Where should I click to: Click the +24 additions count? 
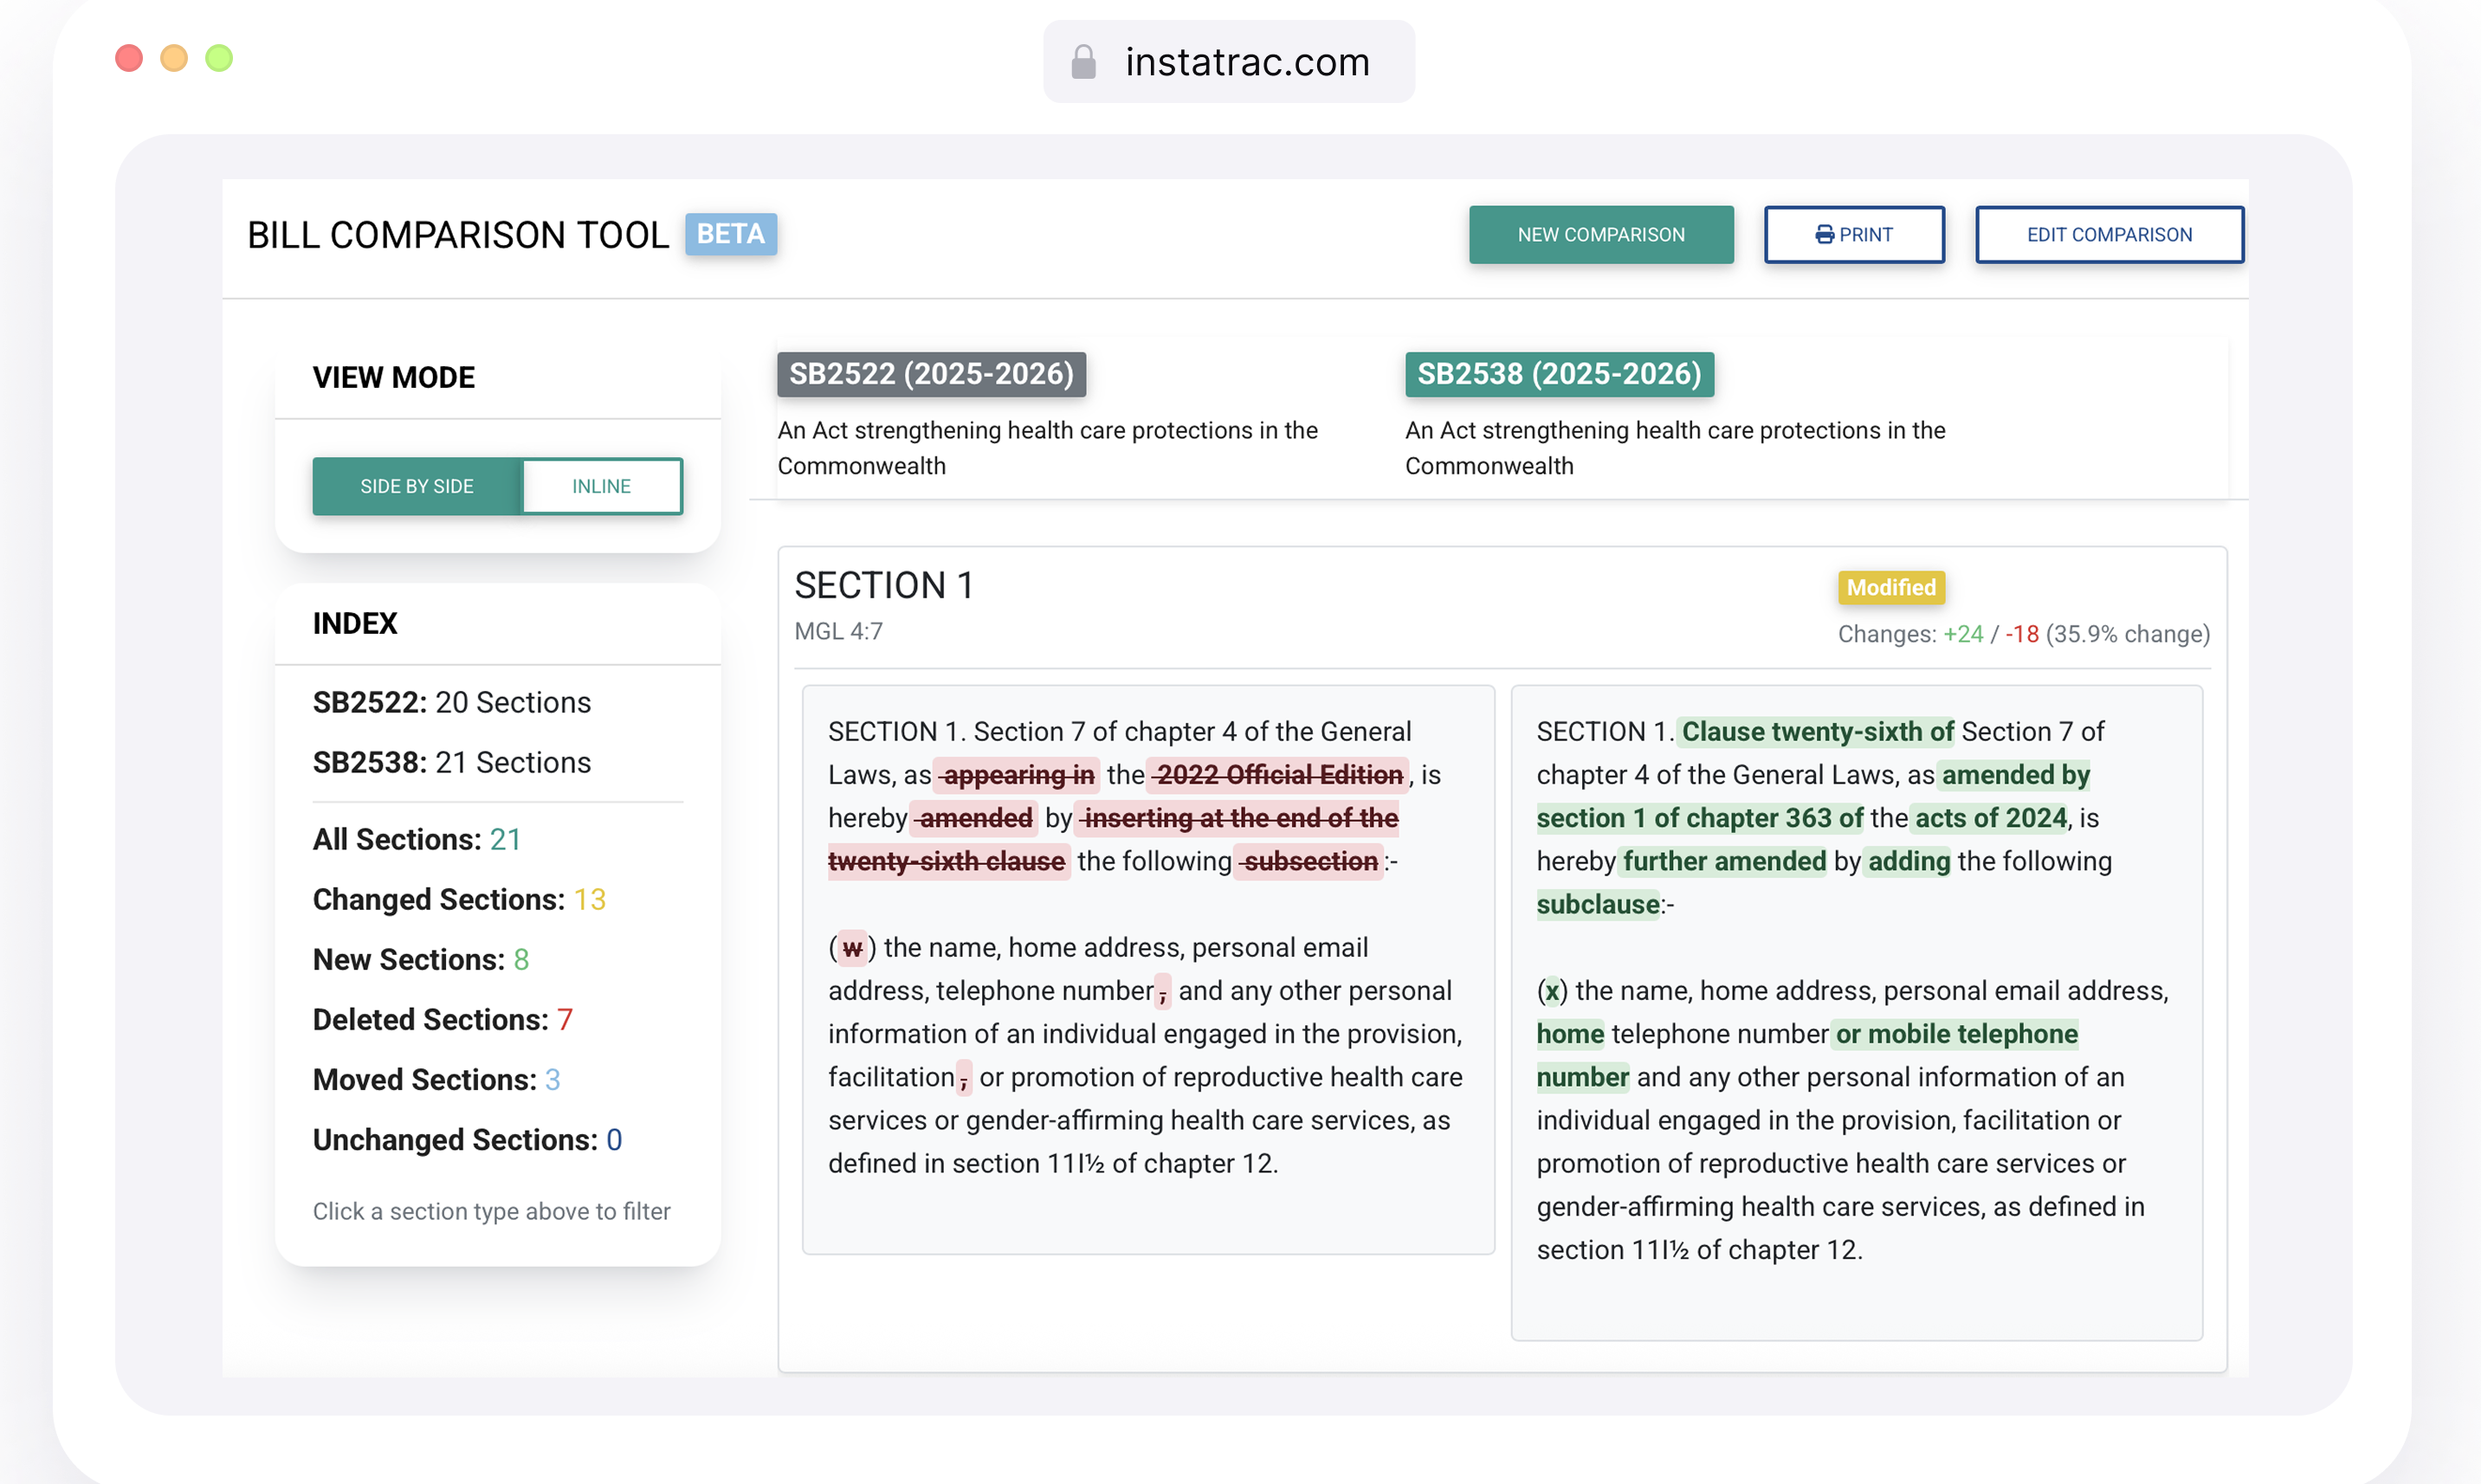(x=1963, y=634)
